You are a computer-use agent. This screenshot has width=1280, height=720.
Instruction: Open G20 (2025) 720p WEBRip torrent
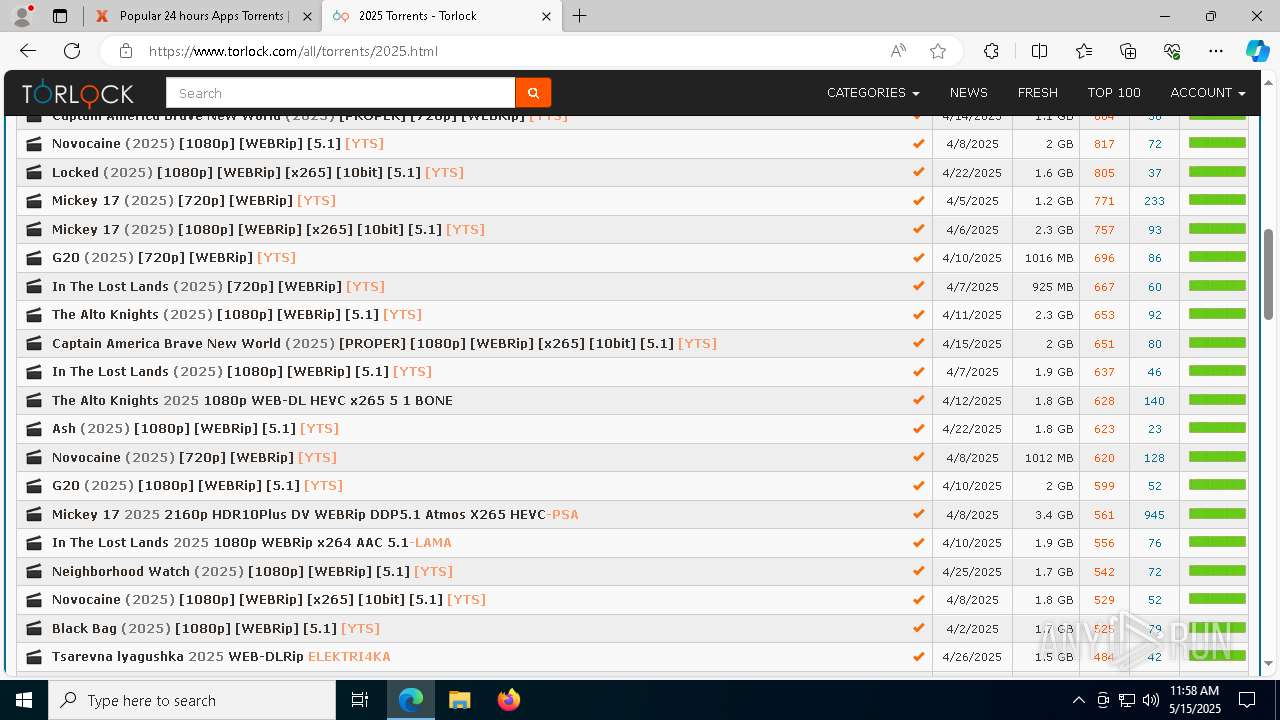coord(174,257)
